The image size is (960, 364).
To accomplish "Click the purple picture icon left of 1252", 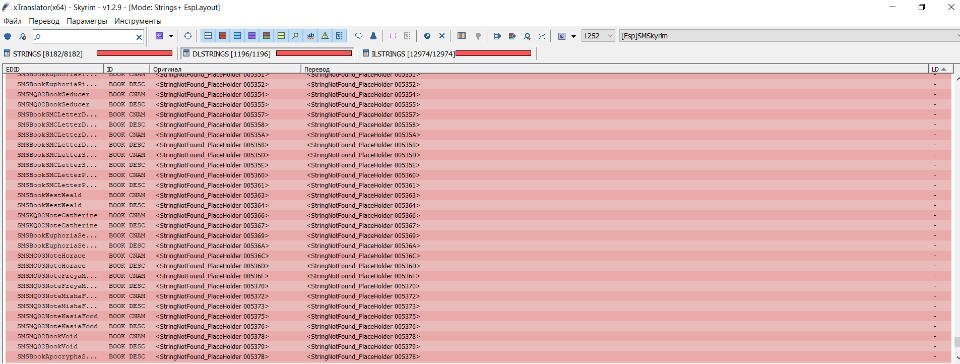I will tap(562, 36).
